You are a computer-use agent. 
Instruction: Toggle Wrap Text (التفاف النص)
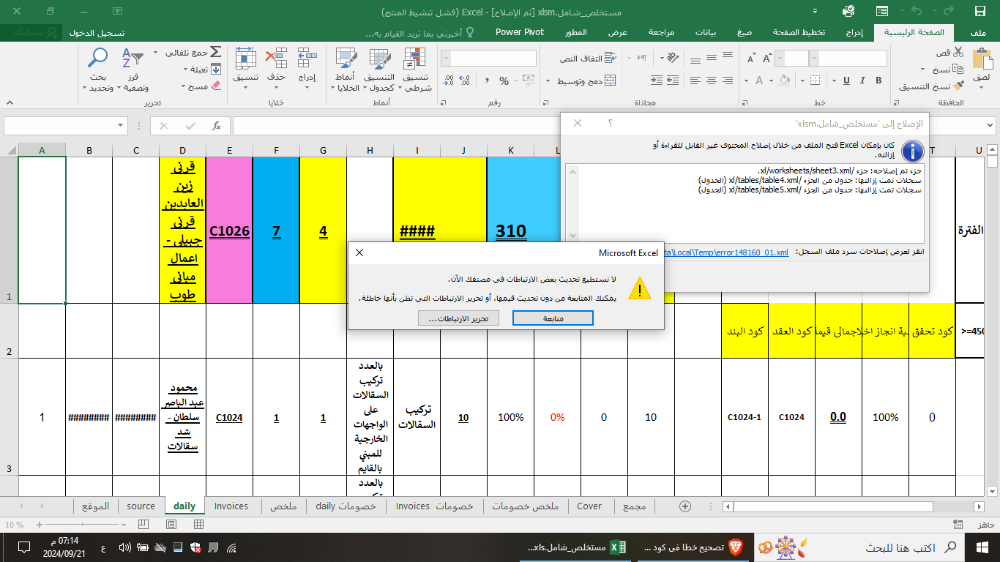pos(588,59)
